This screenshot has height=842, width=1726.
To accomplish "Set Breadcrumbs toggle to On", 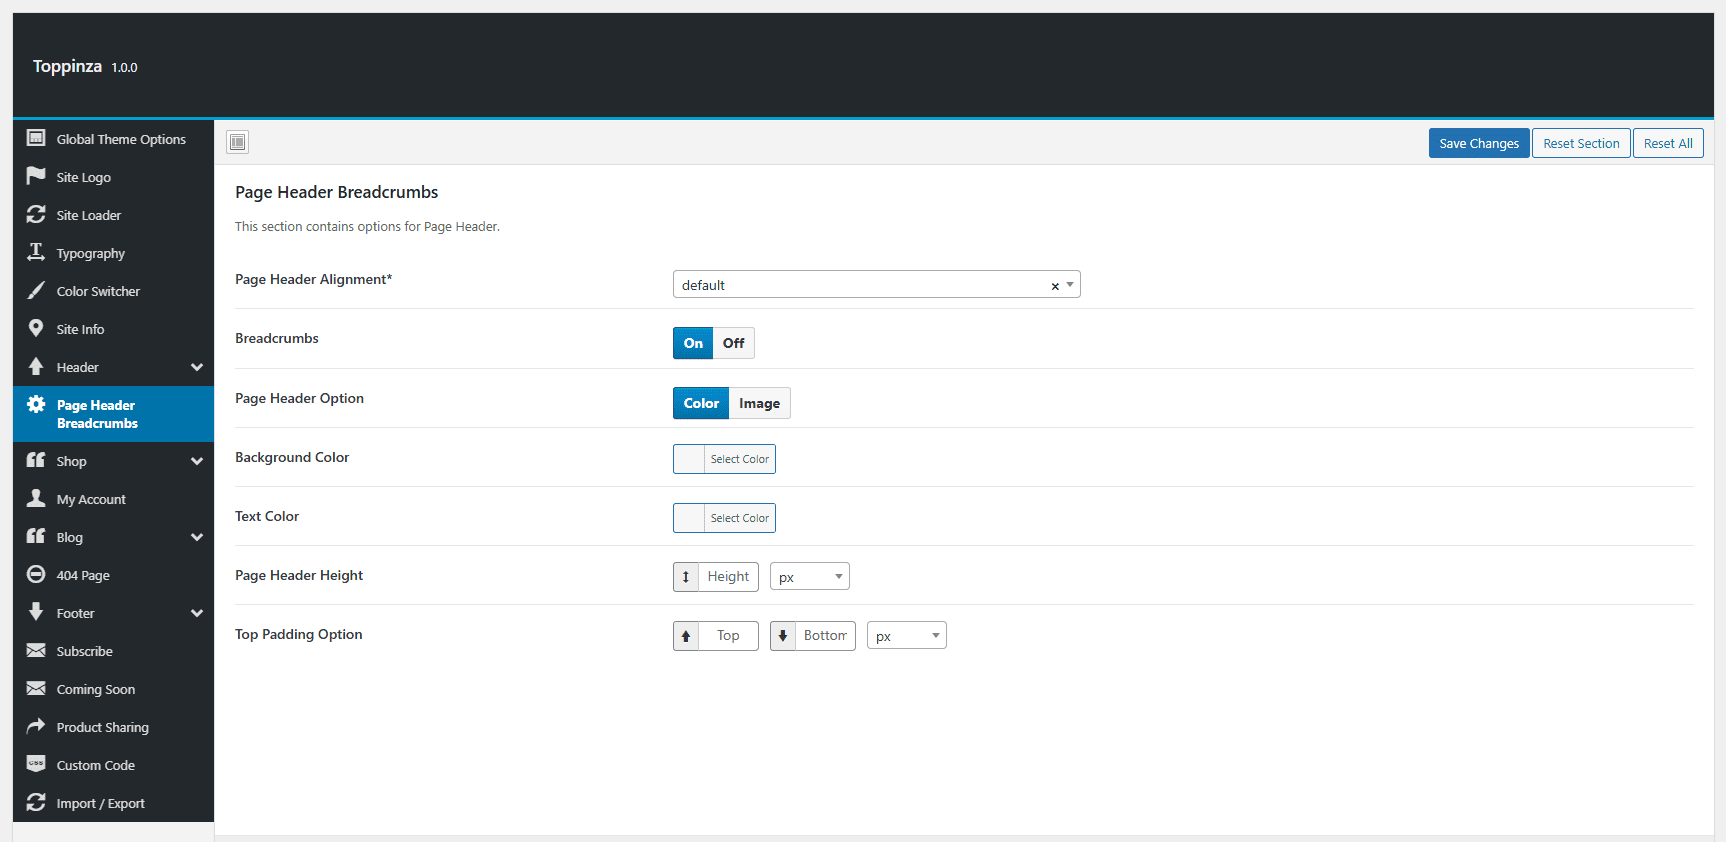I will click(693, 343).
